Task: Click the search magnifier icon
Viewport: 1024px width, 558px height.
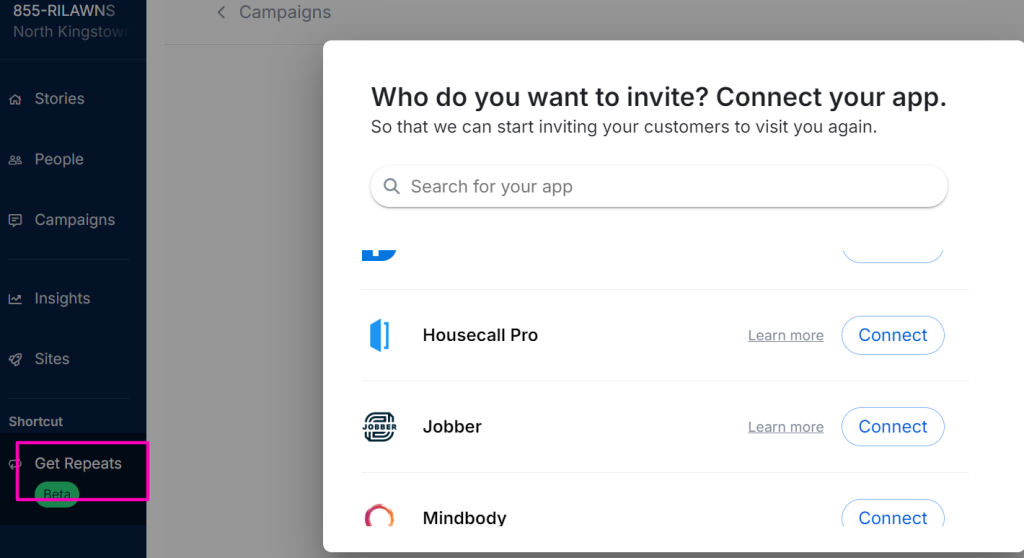Action: (x=392, y=187)
